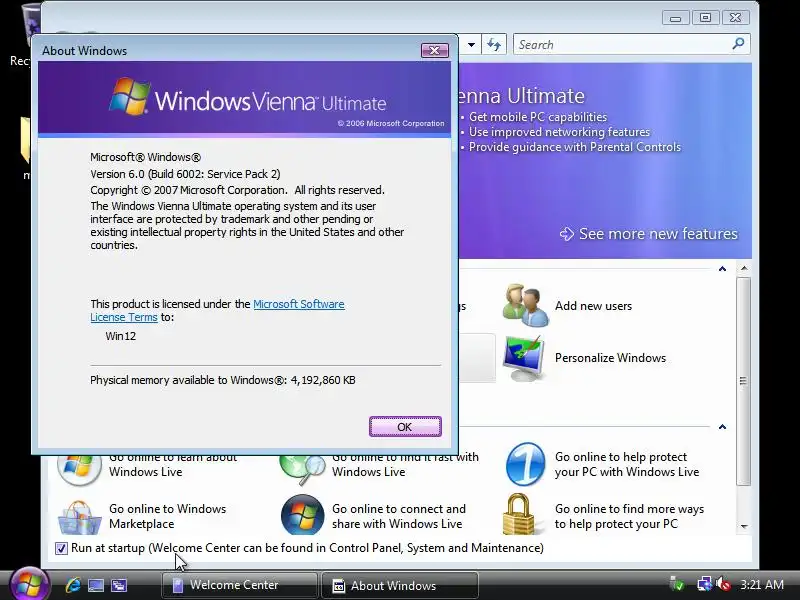Close the Welcome Center window
This screenshot has width=800, height=600.
tap(735, 18)
